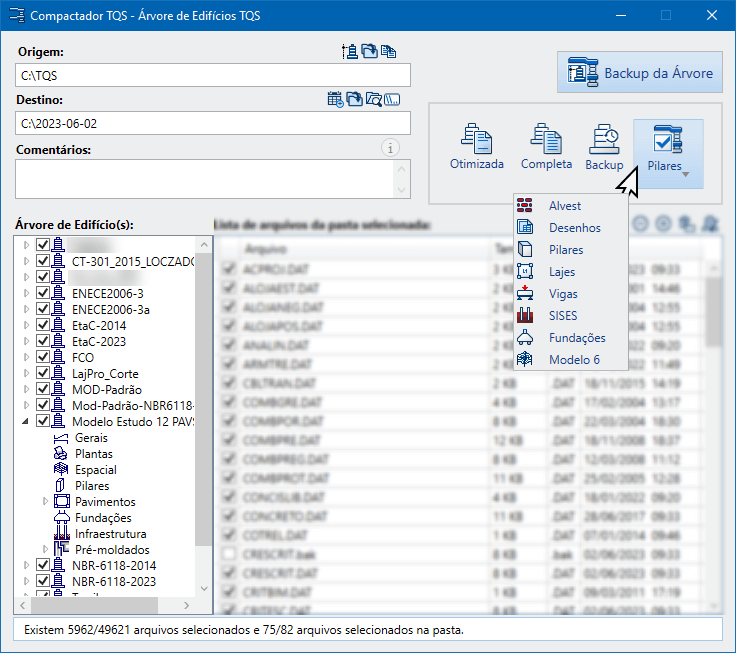This screenshot has height=653, width=736.
Task: Select Fundações in the dropdown menu
Action: point(576,338)
